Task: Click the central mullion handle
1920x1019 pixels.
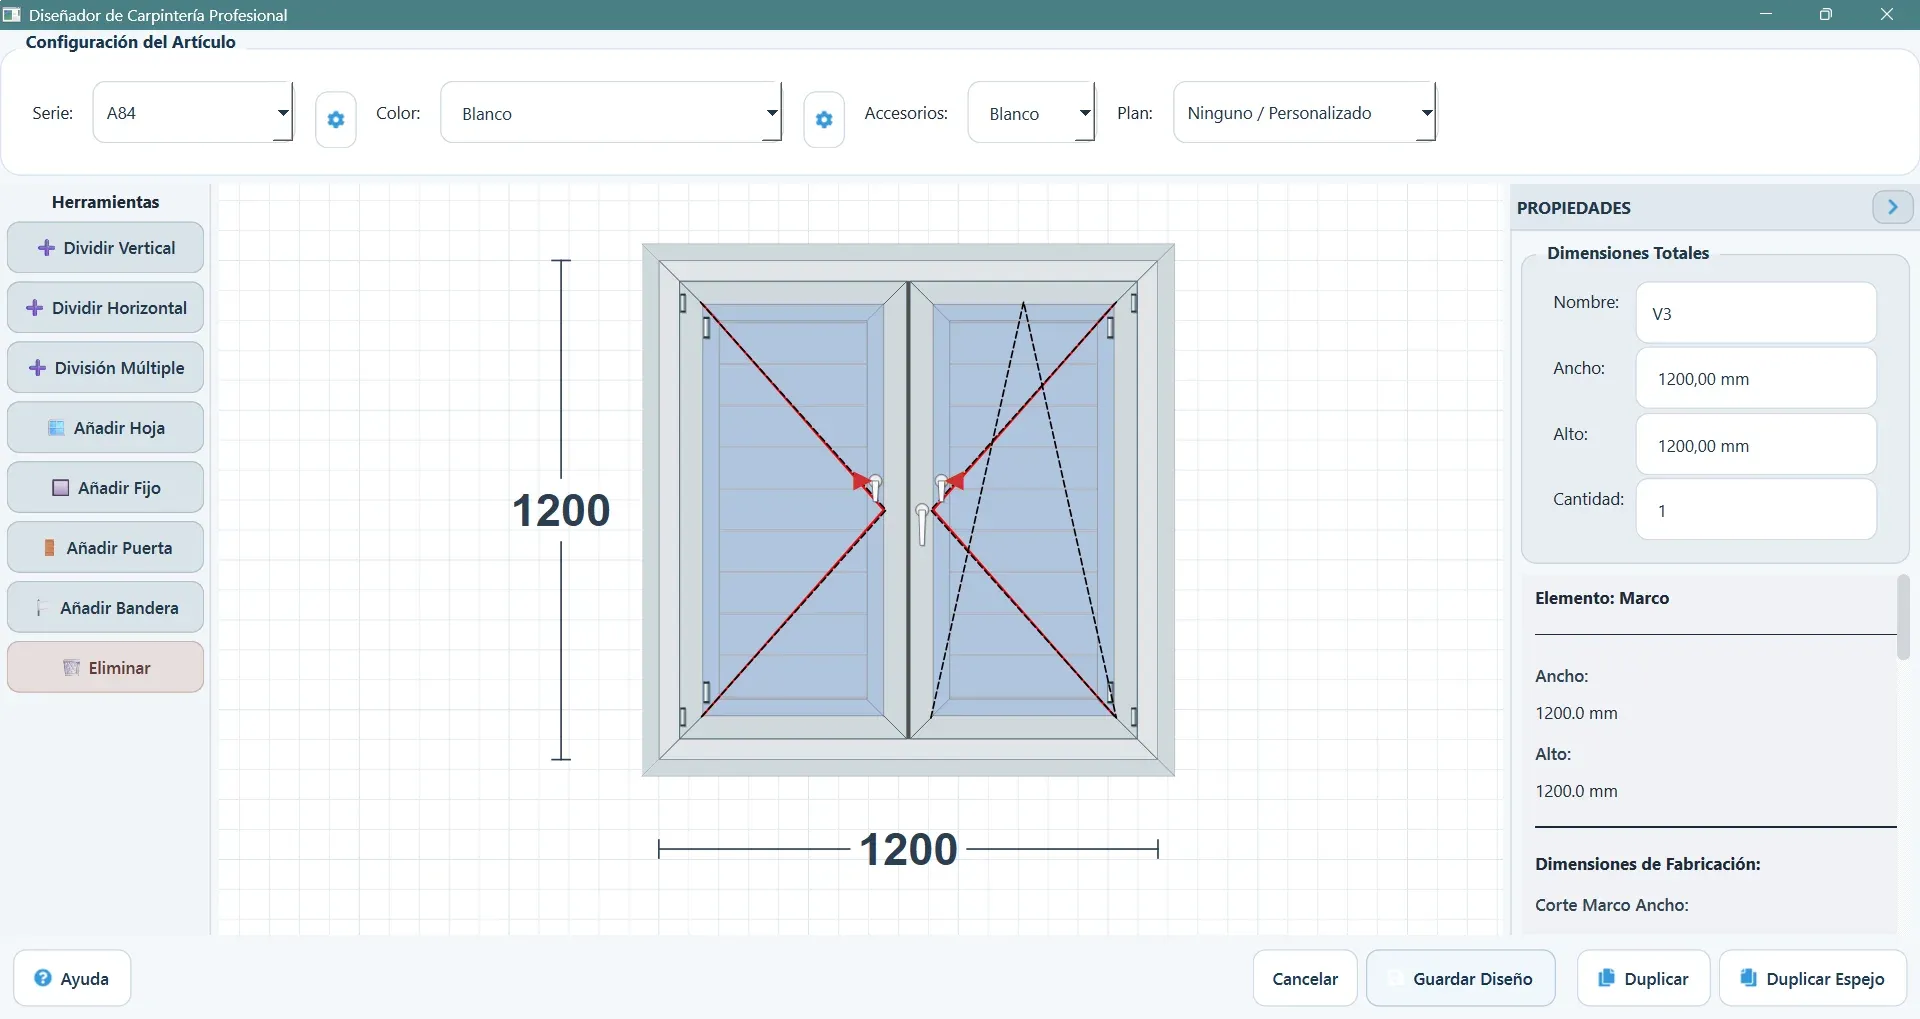Action: click(922, 524)
